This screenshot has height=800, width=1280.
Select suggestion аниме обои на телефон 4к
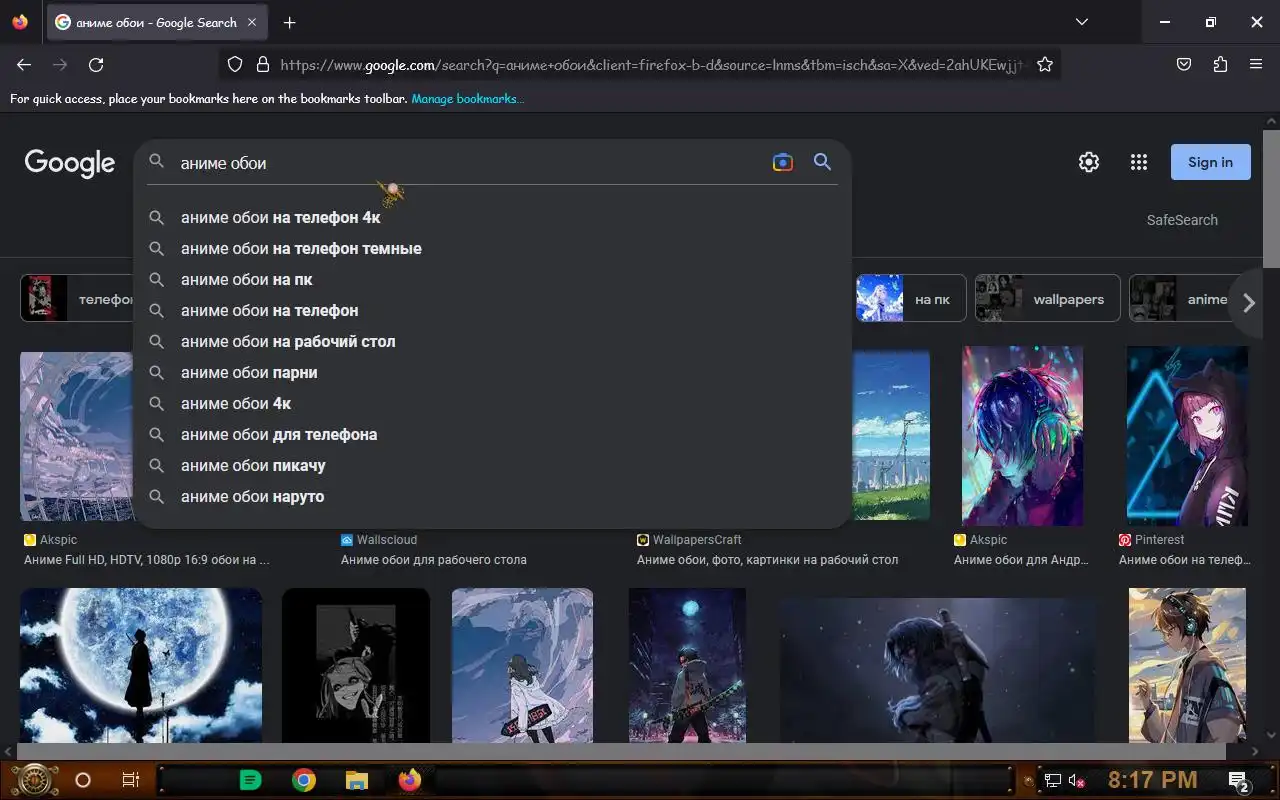(492, 217)
